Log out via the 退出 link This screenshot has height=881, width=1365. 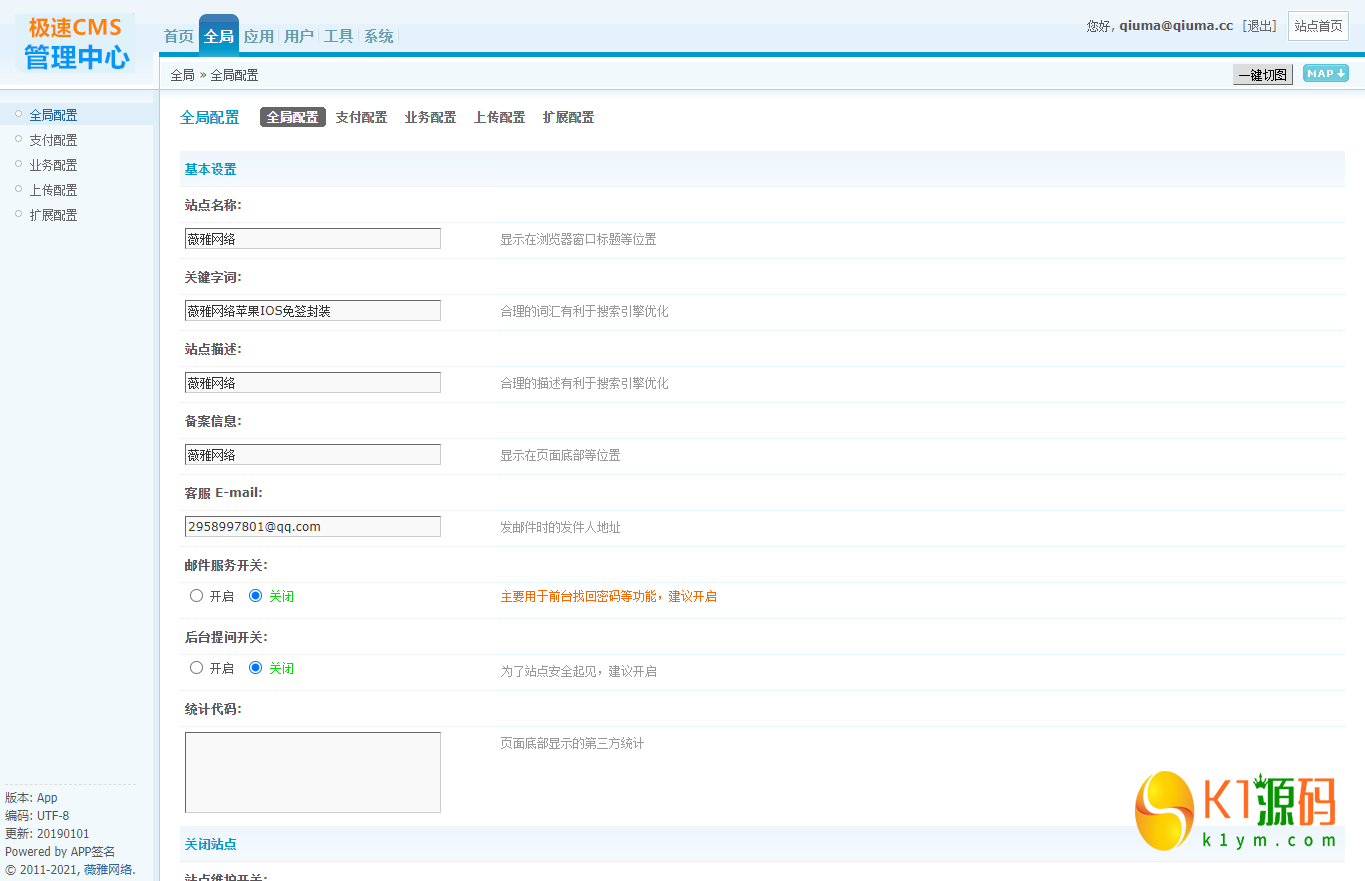pyautogui.click(x=1259, y=25)
